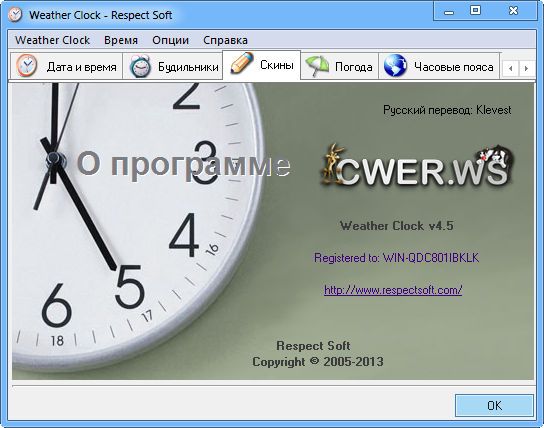Open the respectsoft.com website link
Viewport: 544px width, 428px height.
[393, 290]
